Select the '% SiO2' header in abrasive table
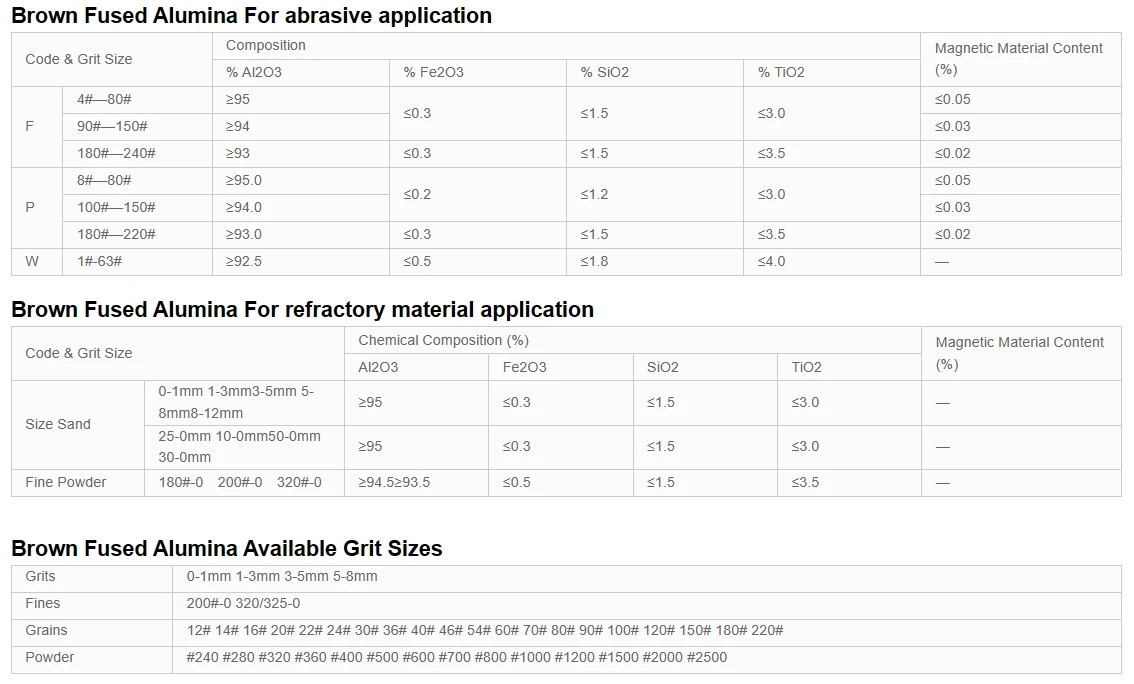Viewport: 1134px width, 684px height. pyautogui.click(x=655, y=72)
